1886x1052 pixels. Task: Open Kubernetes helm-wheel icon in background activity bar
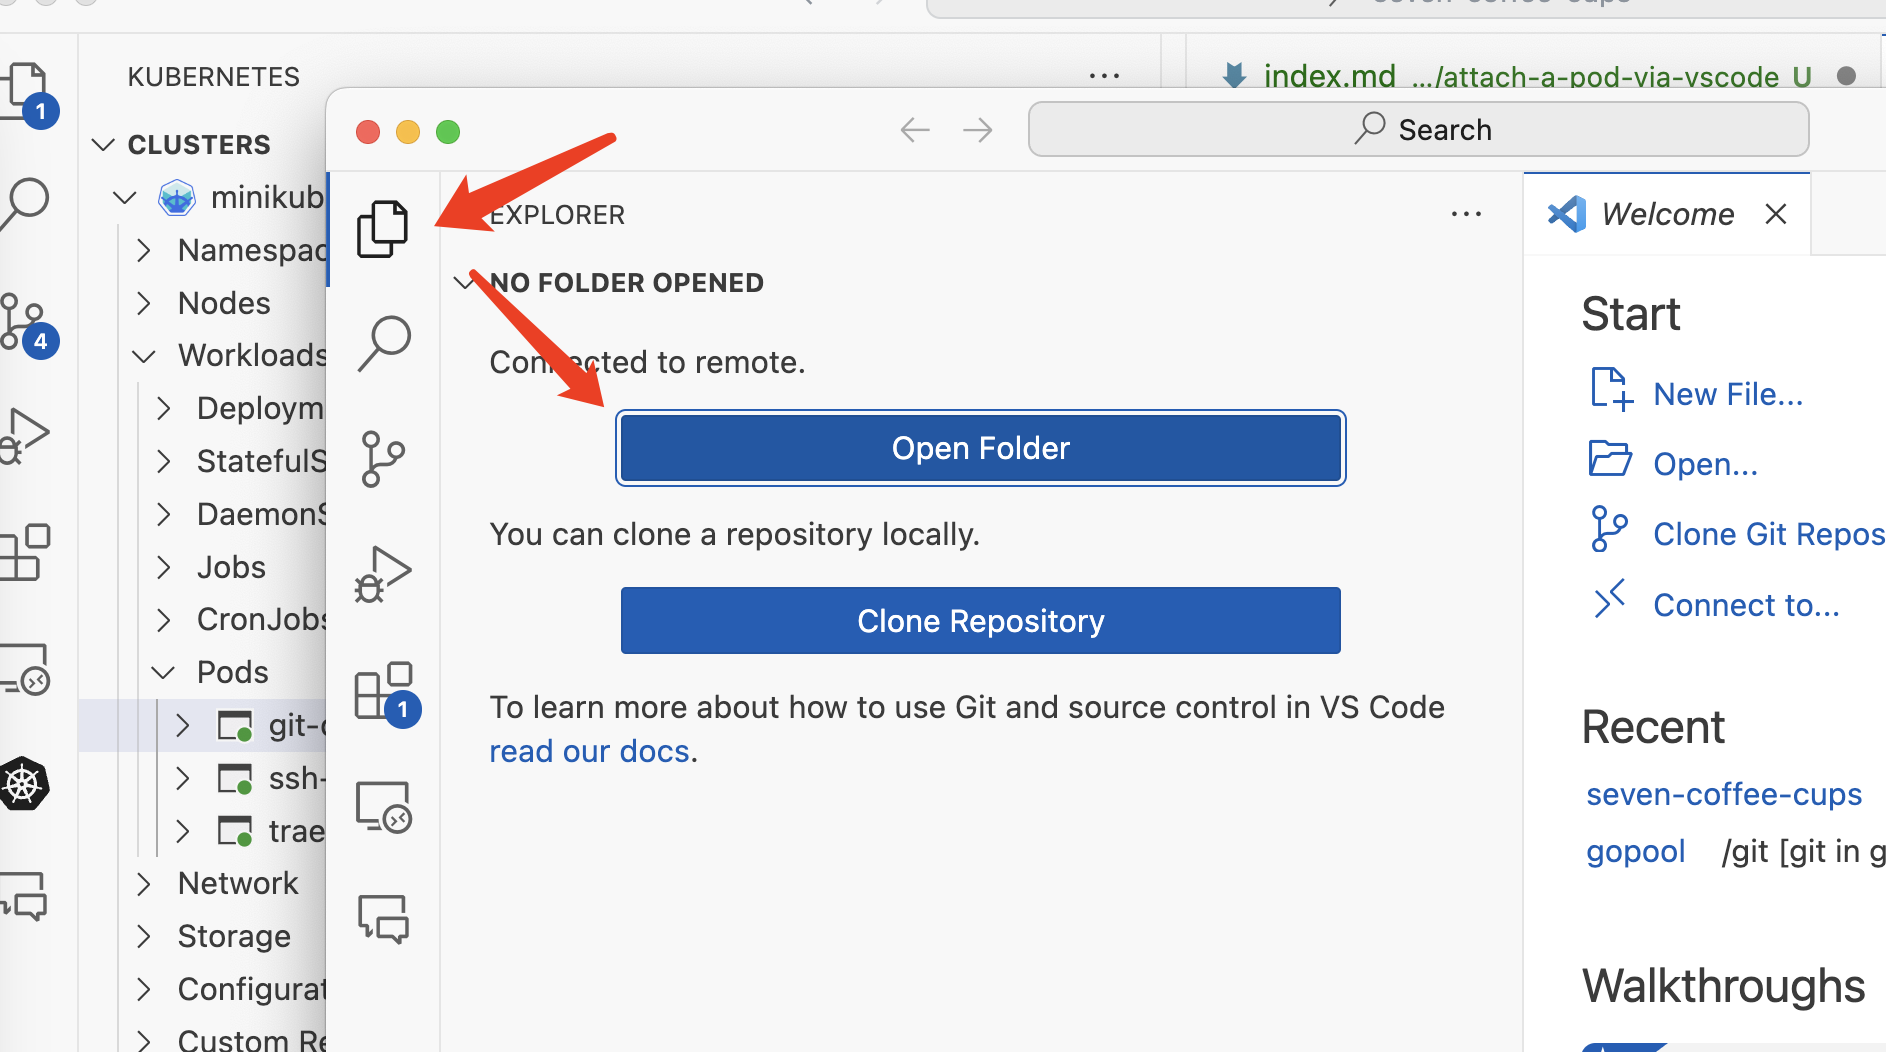[24, 784]
